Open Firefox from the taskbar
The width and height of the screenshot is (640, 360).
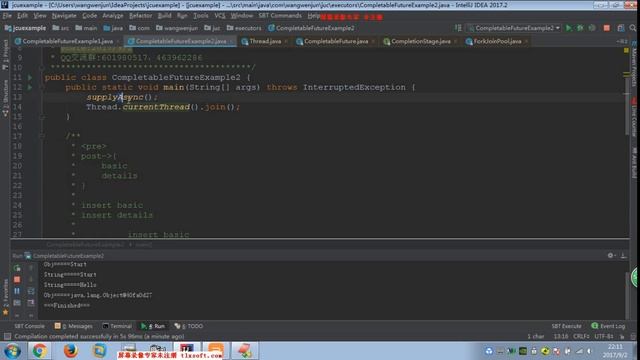coord(70,351)
